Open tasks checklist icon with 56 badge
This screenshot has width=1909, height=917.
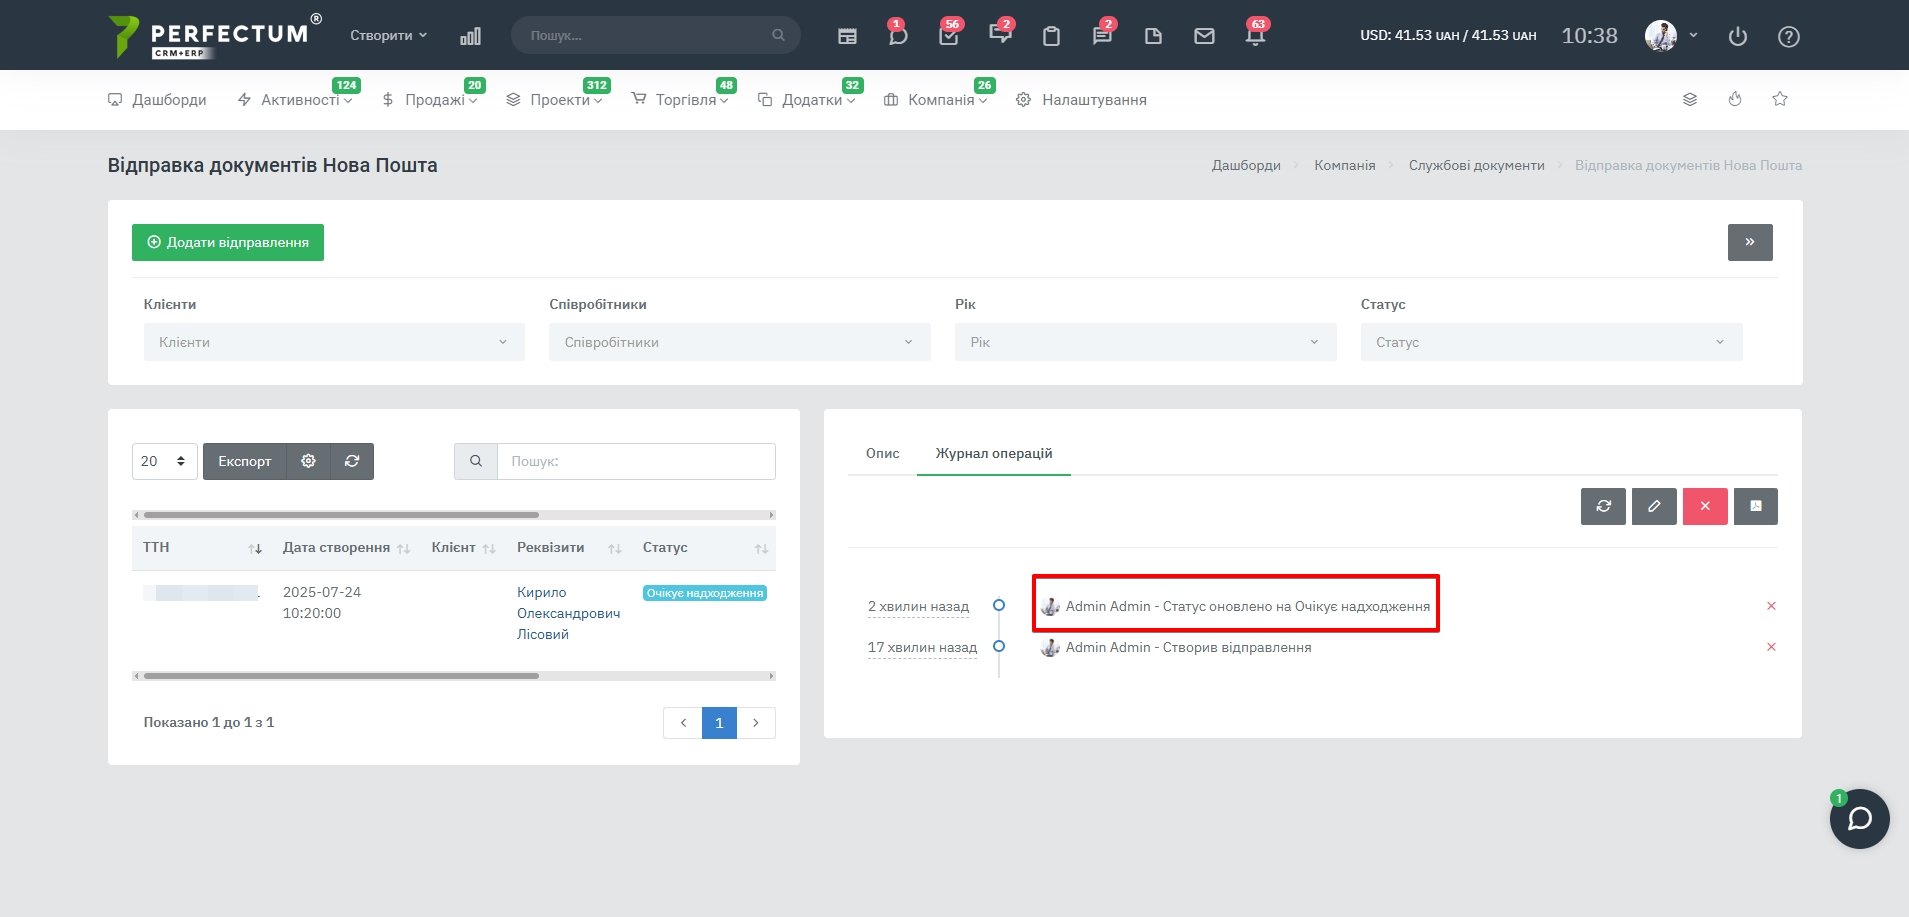pyautogui.click(x=949, y=36)
